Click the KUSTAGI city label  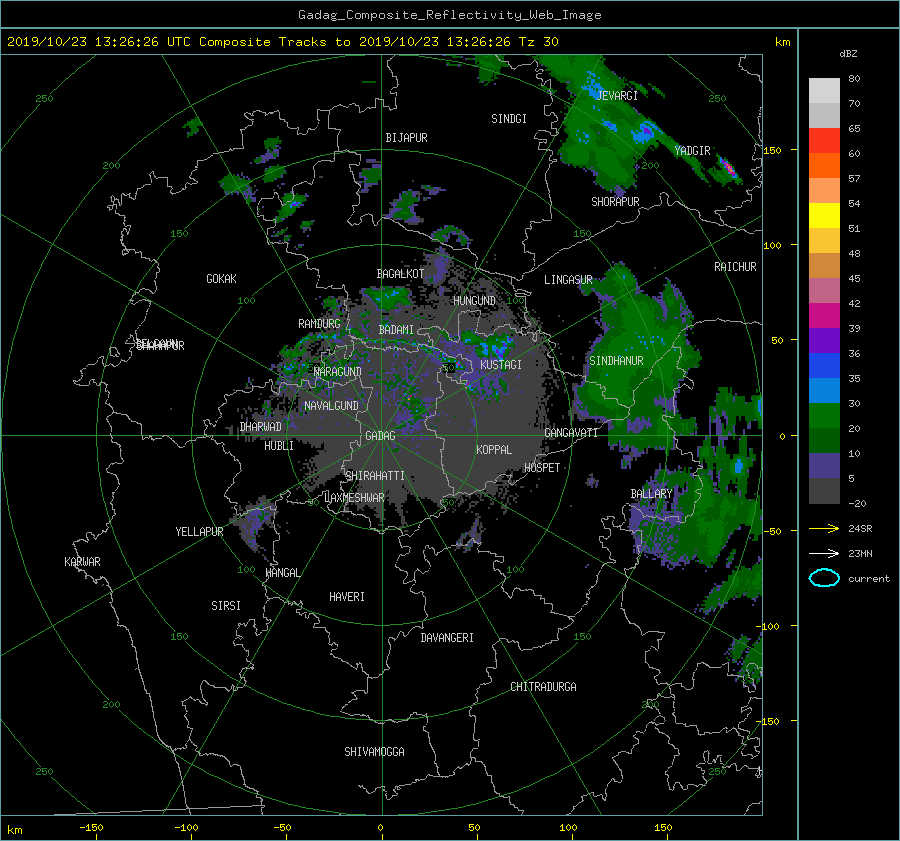point(501,365)
